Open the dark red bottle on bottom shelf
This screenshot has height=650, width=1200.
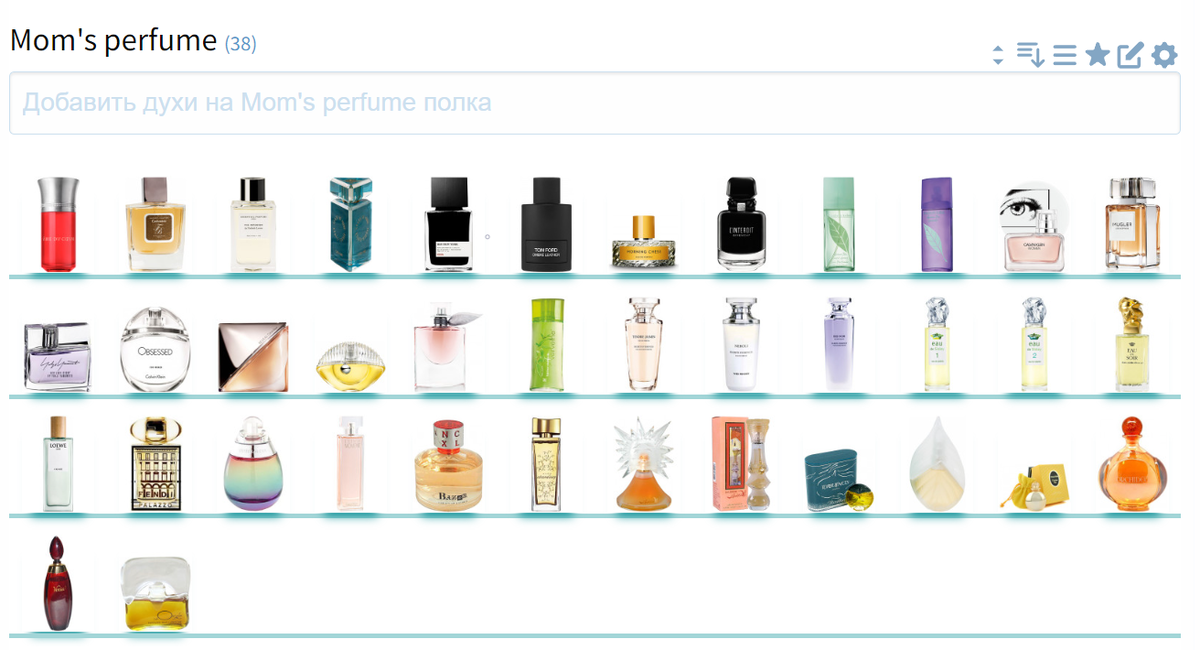pyautogui.click(x=57, y=584)
